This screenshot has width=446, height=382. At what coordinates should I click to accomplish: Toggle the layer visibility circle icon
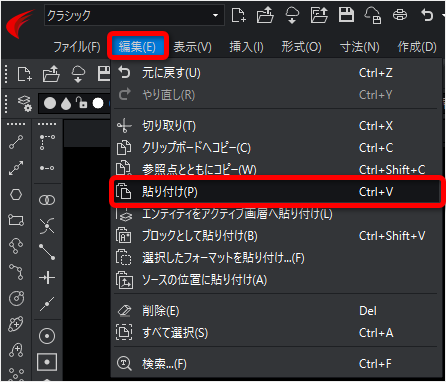point(50,103)
